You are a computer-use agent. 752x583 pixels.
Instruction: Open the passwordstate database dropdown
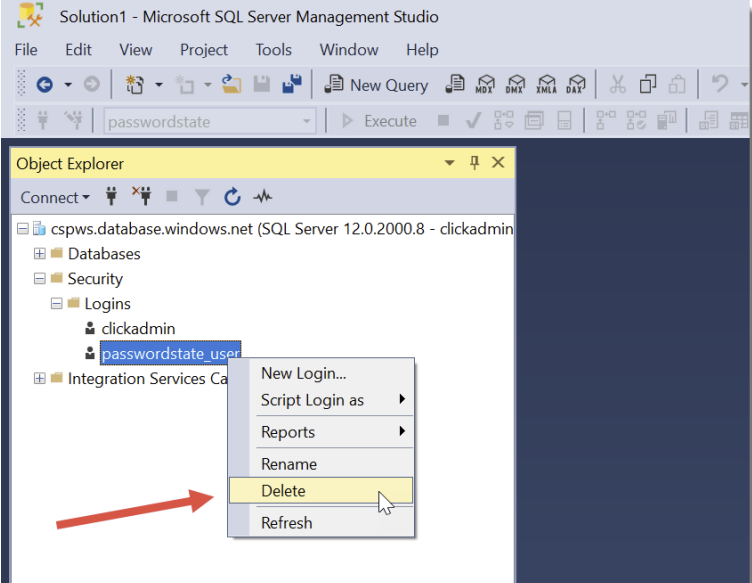click(x=210, y=121)
